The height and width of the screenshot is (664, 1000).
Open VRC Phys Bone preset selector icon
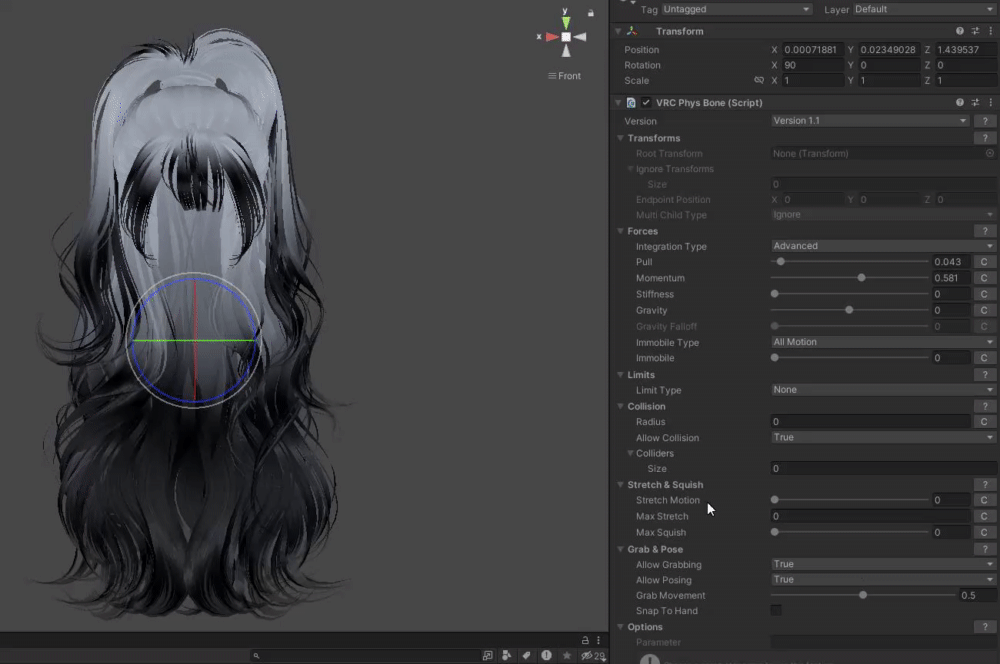pos(975,102)
